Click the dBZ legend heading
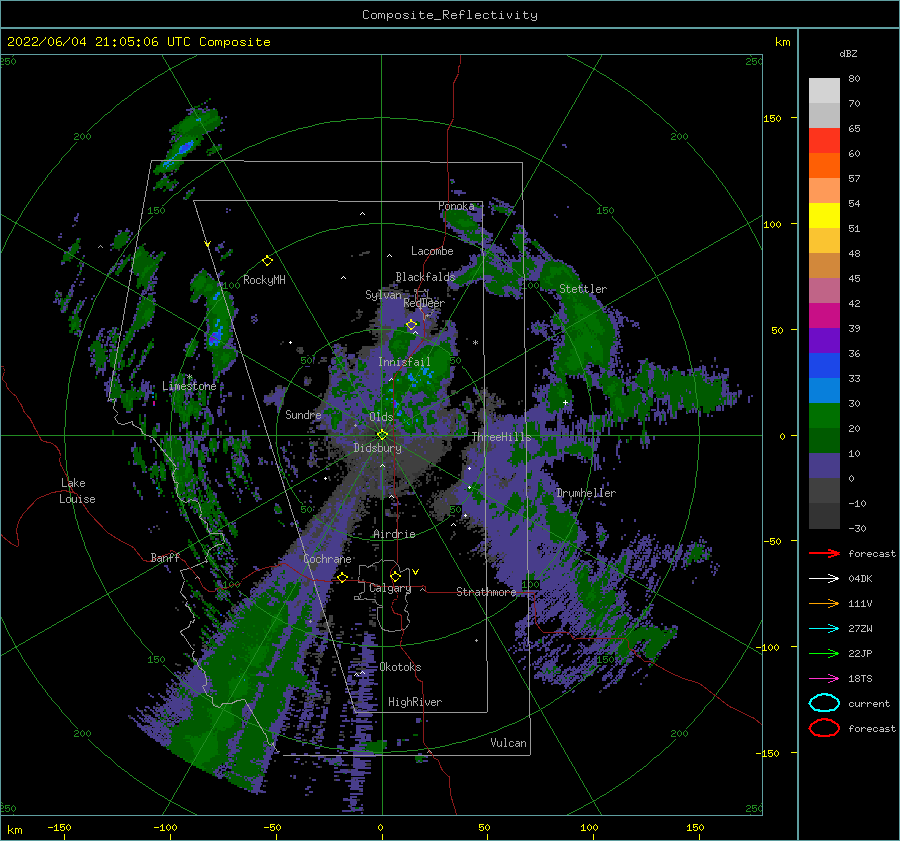Image resolution: width=900 pixels, height=841 pixels. [x=848, y=53]
